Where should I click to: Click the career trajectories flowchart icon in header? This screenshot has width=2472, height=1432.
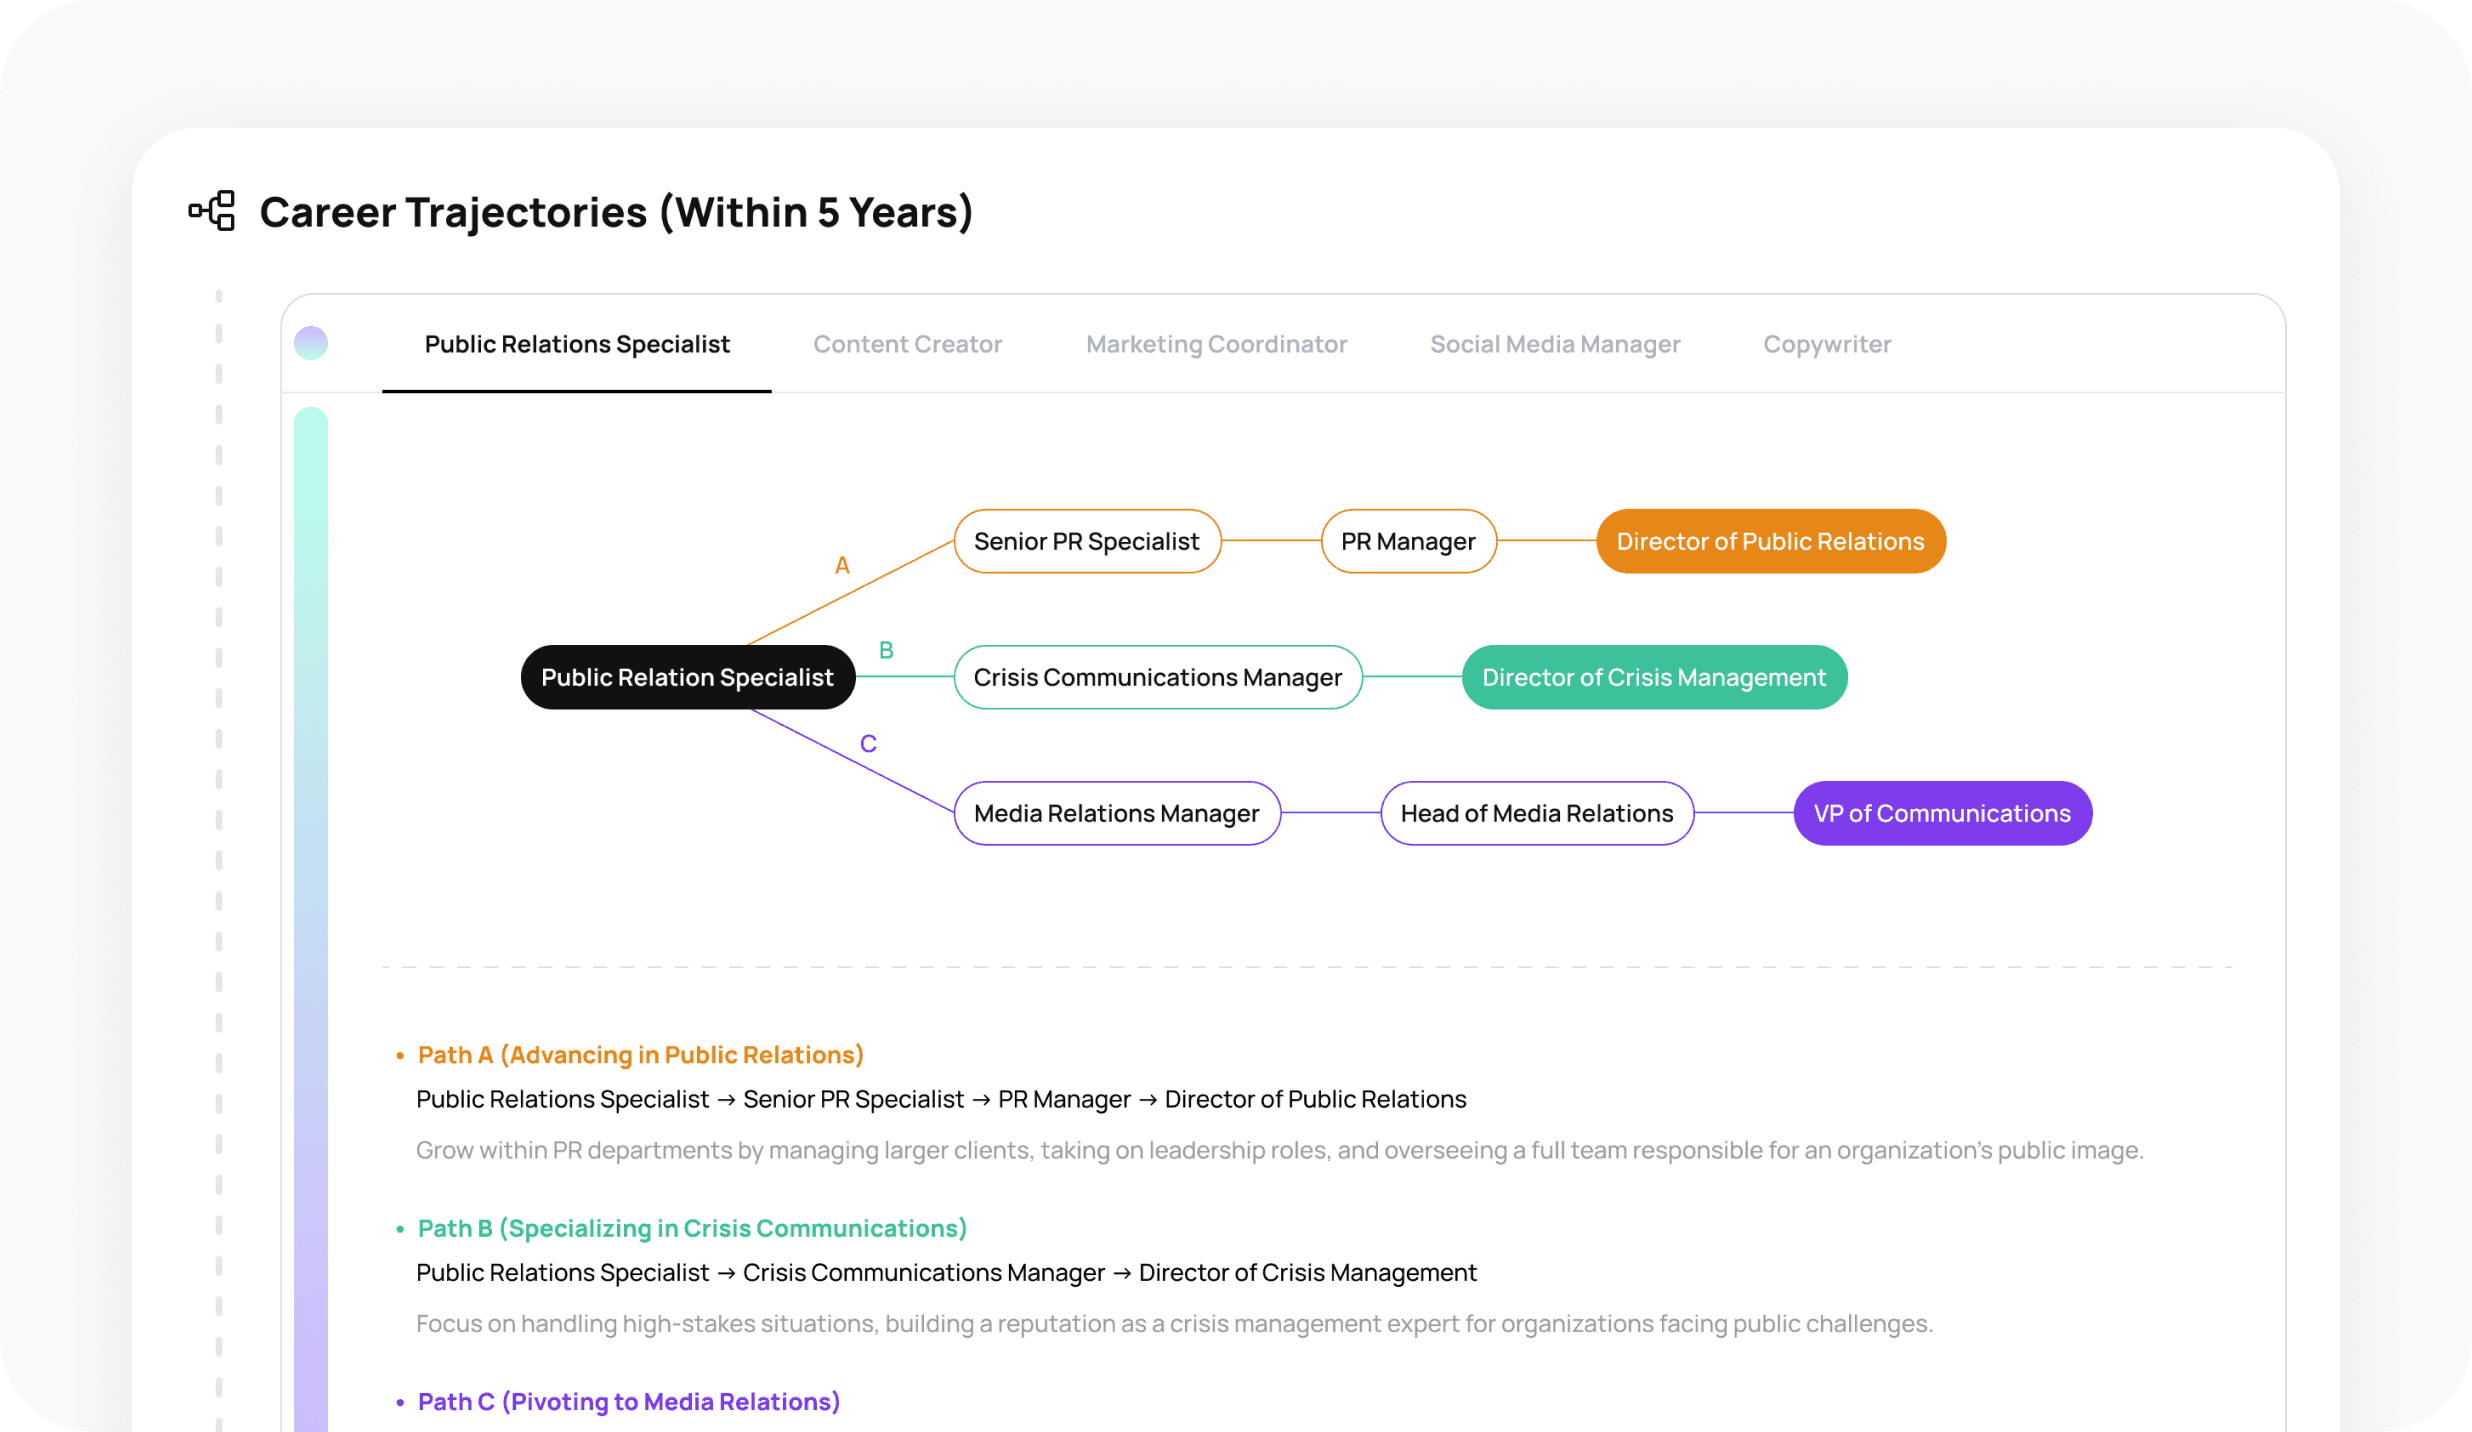tap(210, 211)
